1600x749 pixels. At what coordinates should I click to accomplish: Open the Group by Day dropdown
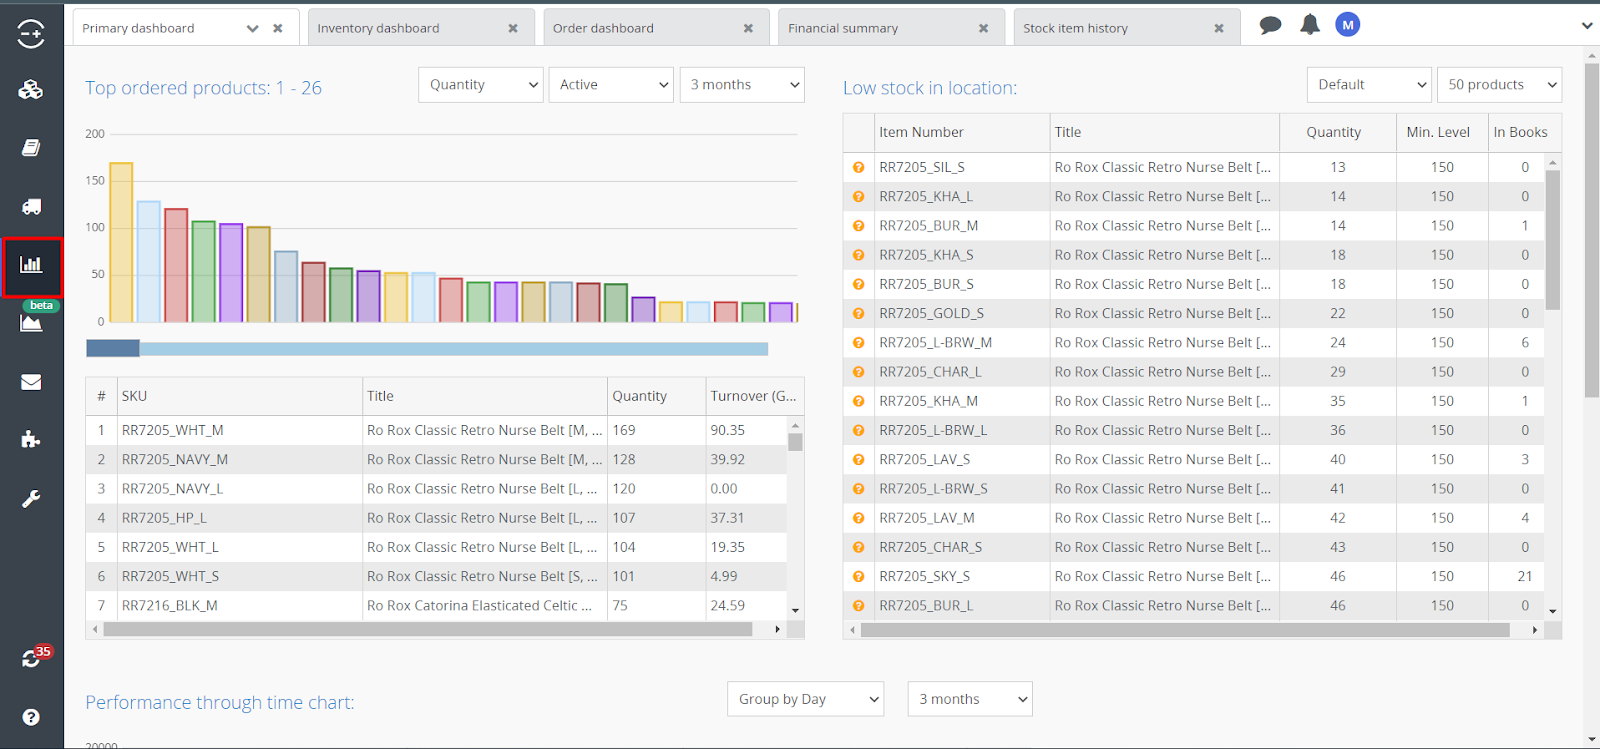coord(806,699)
